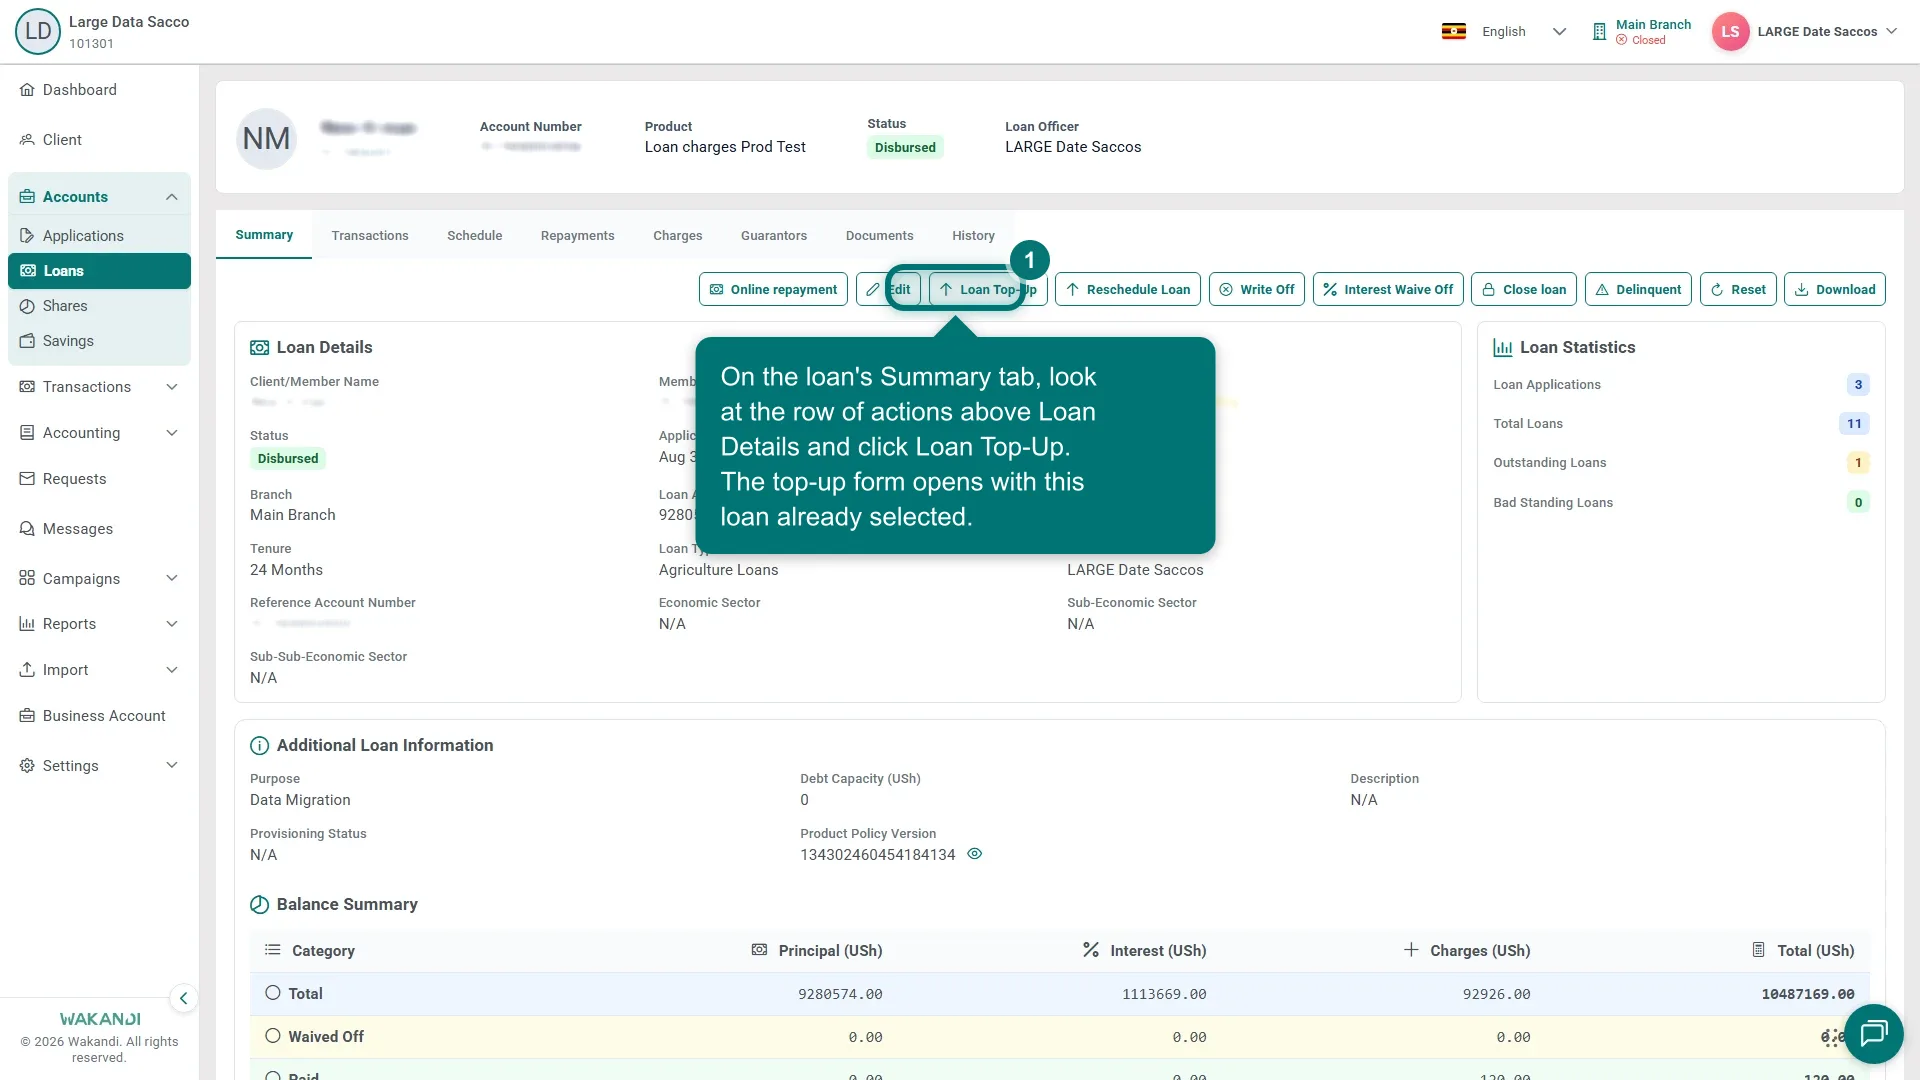Click the Loan Applications count badge 3

point(1858,385)
